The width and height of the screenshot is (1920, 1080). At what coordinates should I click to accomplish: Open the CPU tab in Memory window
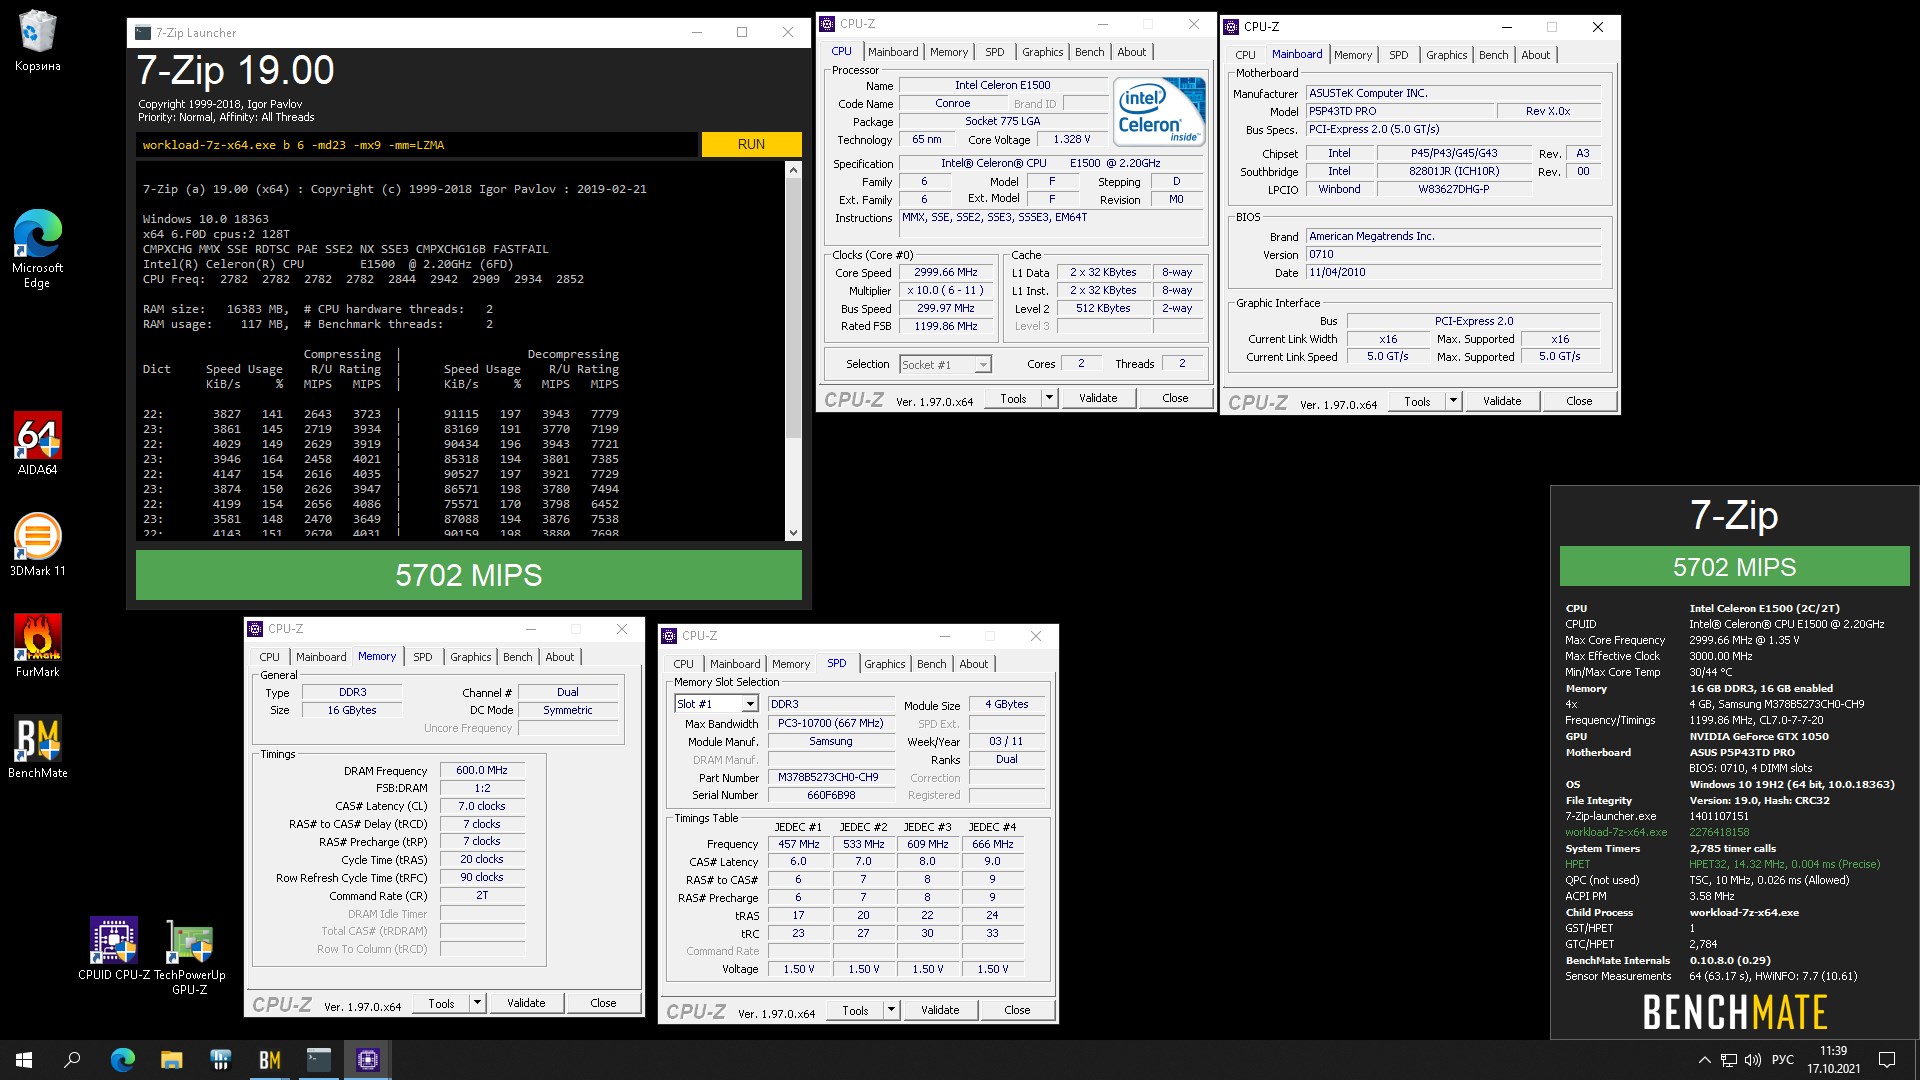(x=269, y=657)
